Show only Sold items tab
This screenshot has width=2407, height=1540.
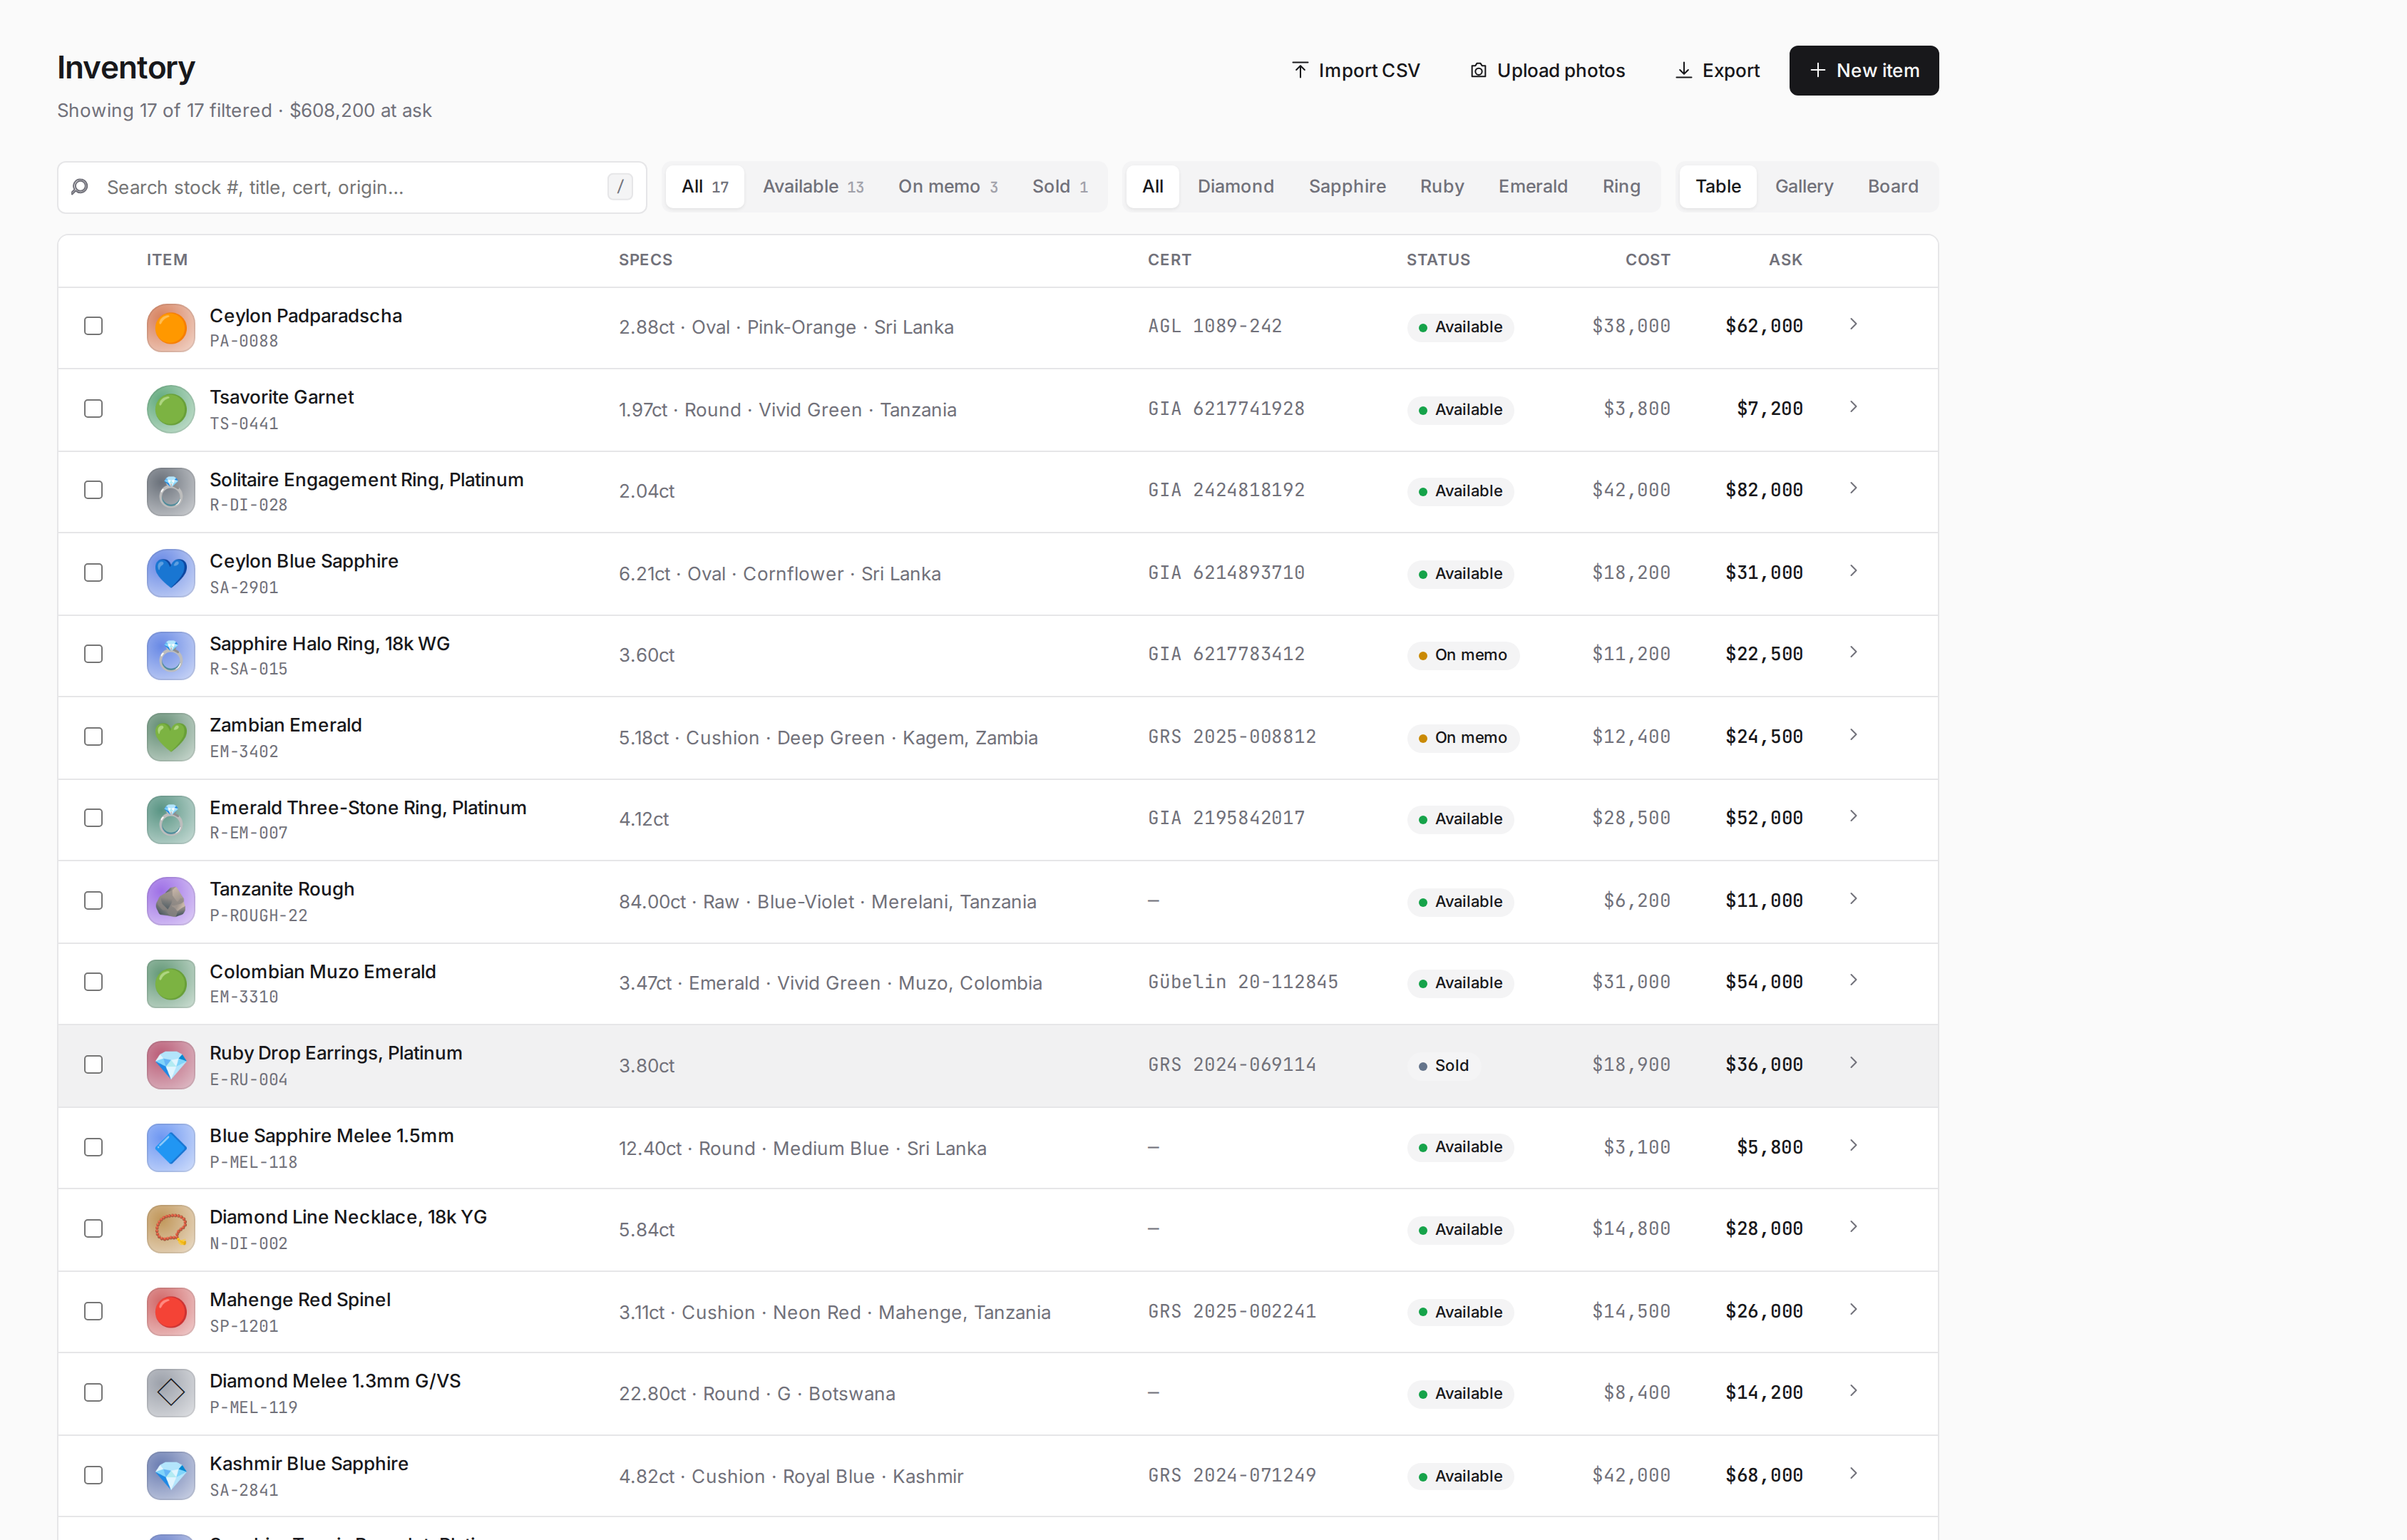coord(1059,187)
